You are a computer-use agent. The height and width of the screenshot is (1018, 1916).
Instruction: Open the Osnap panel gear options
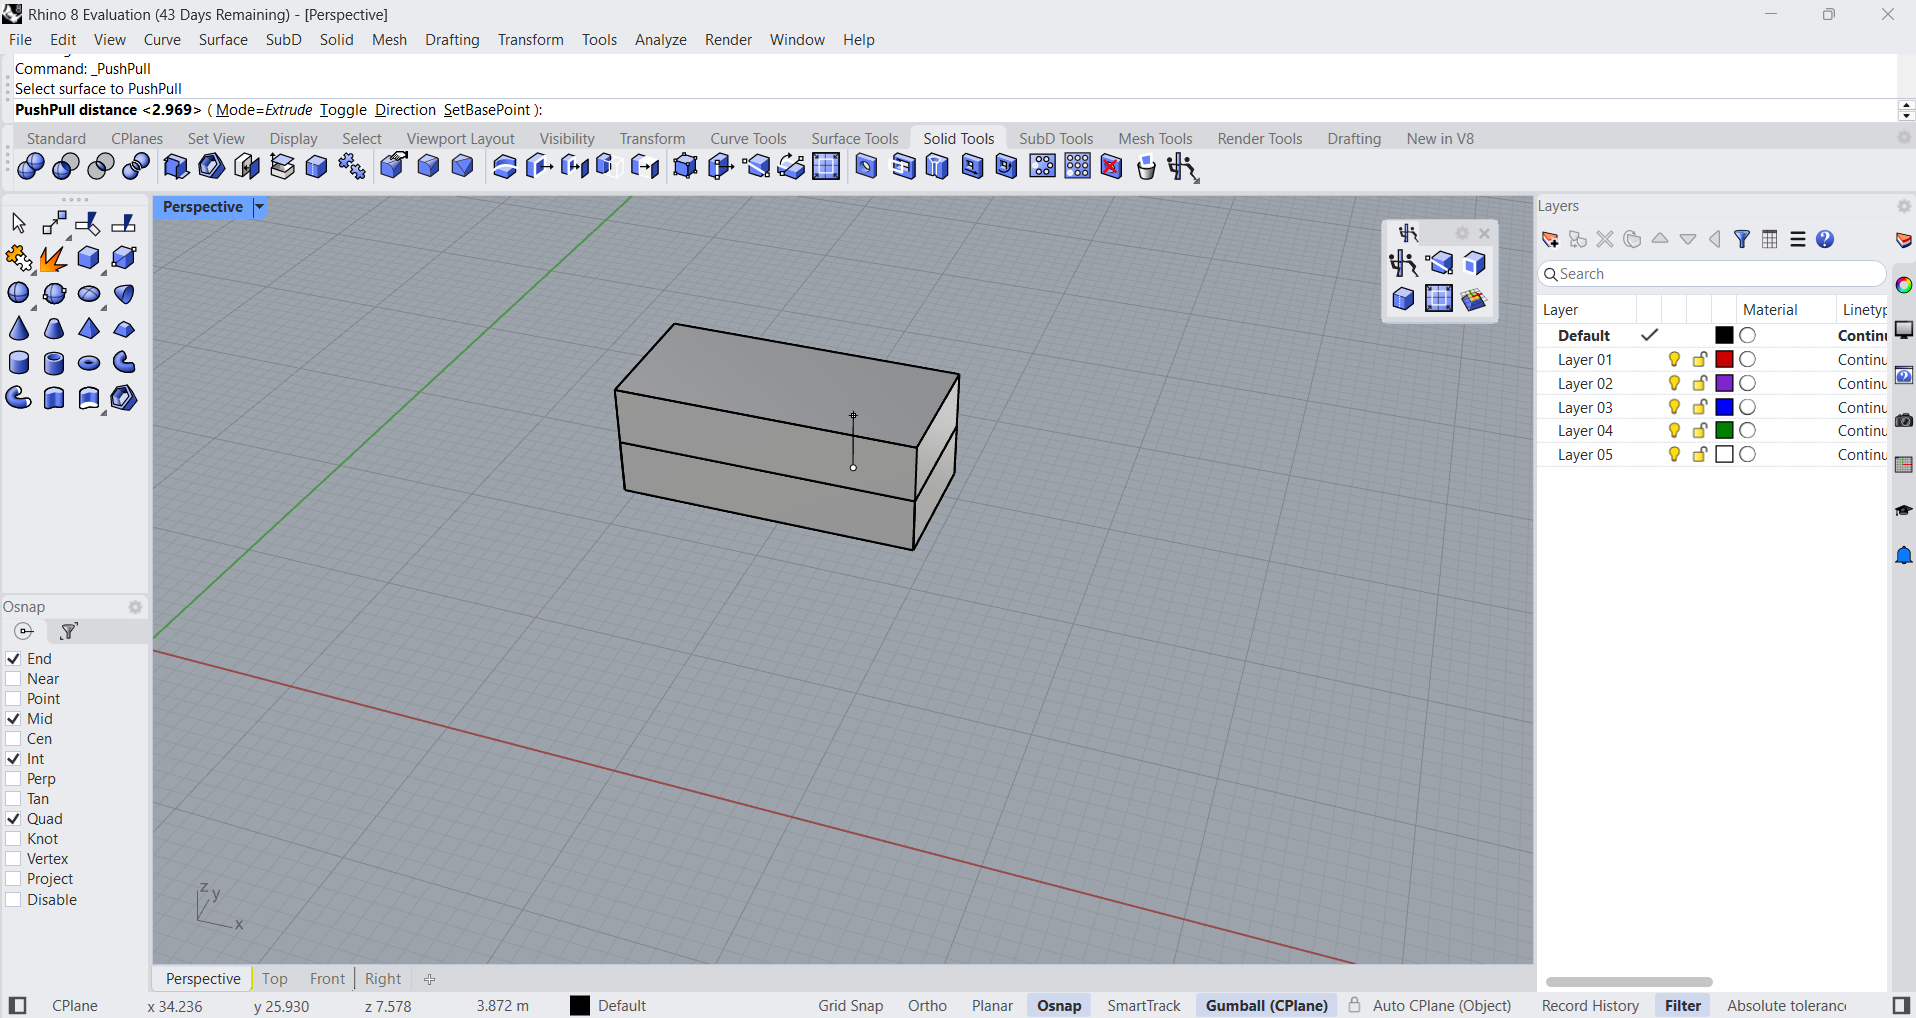[135, 607]
